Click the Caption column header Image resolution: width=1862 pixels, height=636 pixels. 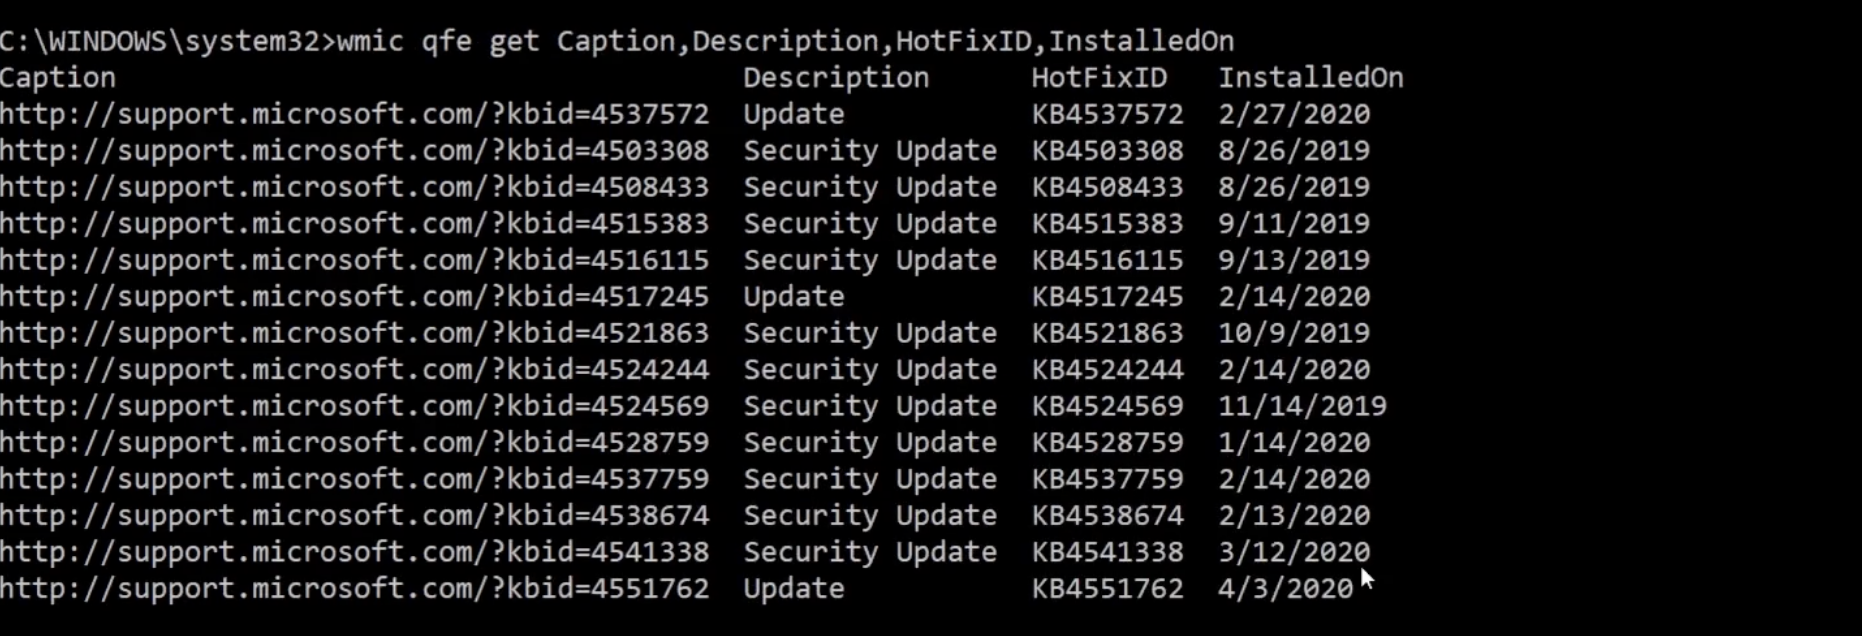pos(58,79)
